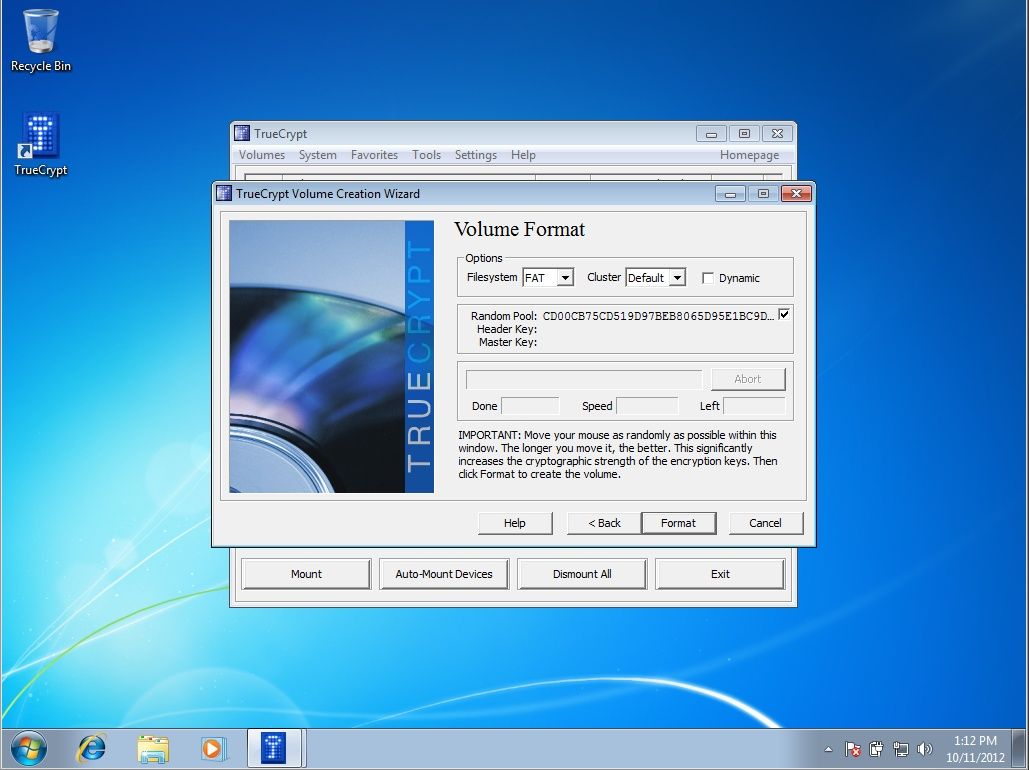
Task: Click the wizard Help button
Action: (x=515, y=523)
